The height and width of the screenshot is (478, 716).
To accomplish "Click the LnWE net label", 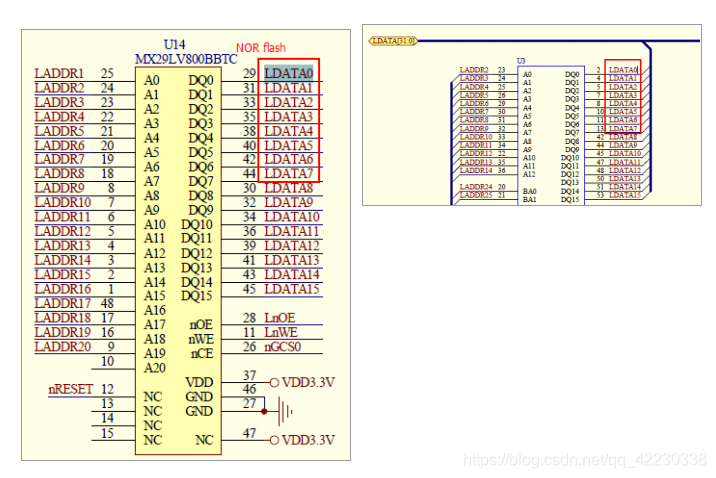I will pos(281,332).
